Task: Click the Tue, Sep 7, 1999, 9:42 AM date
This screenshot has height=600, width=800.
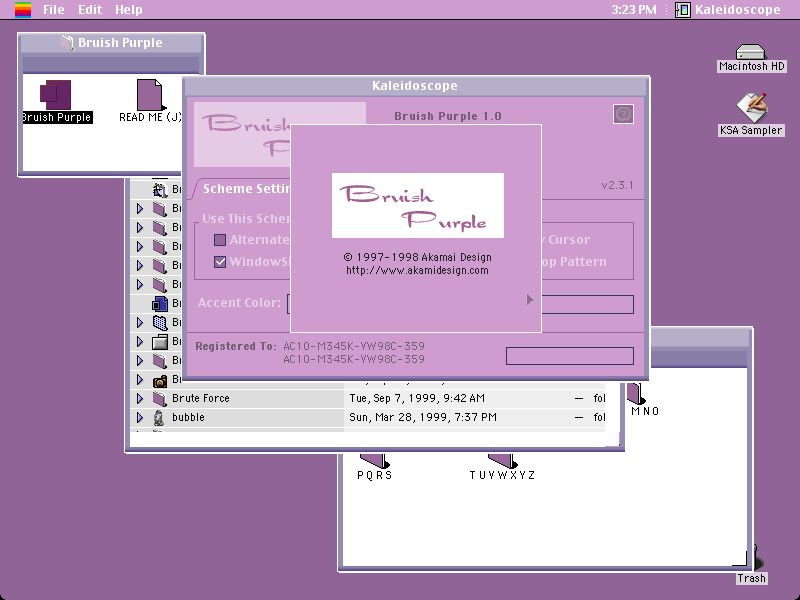Action: pyautogui.click(x=417, y=398)
